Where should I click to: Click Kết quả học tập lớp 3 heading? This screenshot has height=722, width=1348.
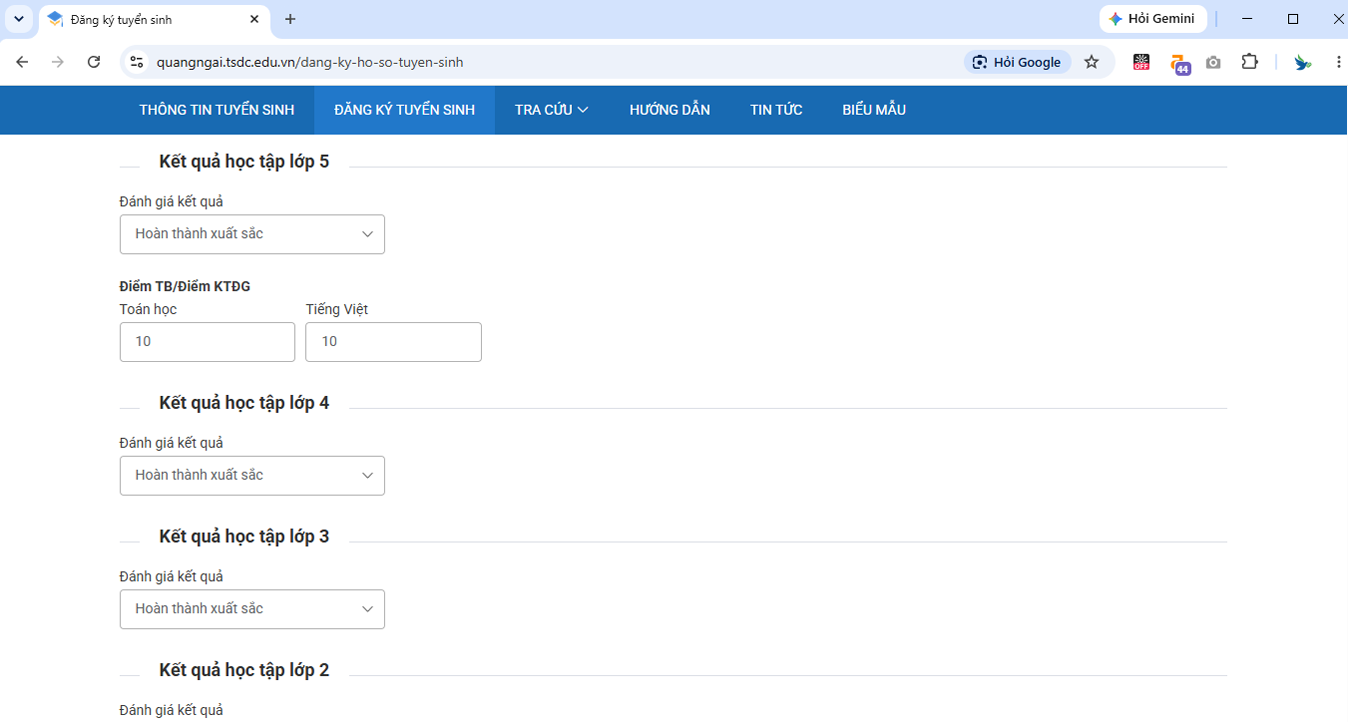click(x=244, y=537)
